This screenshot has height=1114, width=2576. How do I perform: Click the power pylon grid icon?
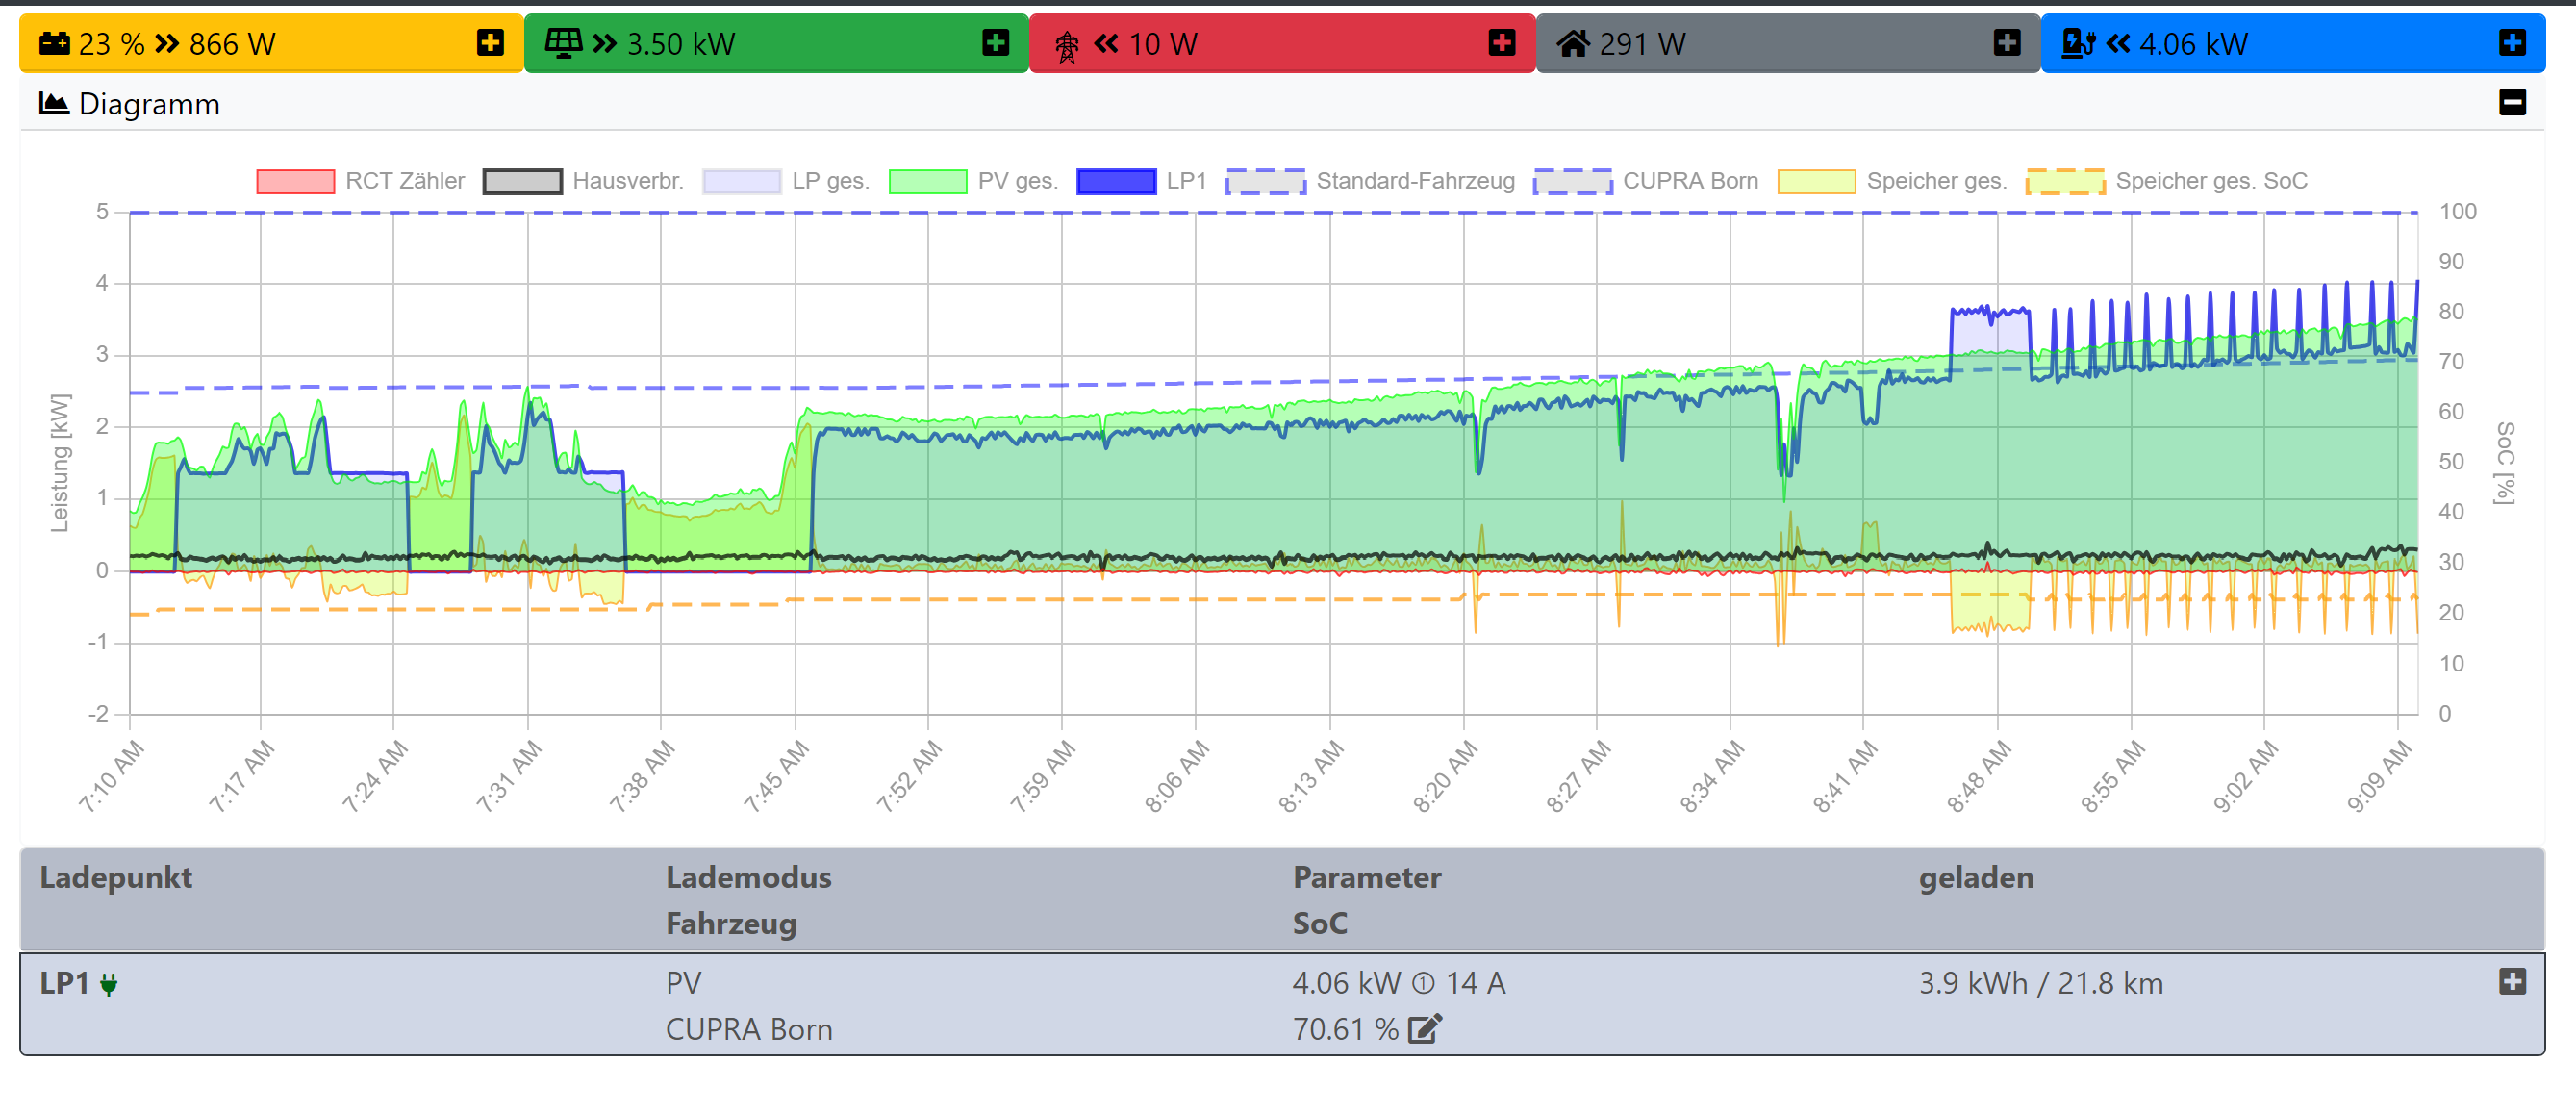pyautogui.click(x=1067, y=45)
